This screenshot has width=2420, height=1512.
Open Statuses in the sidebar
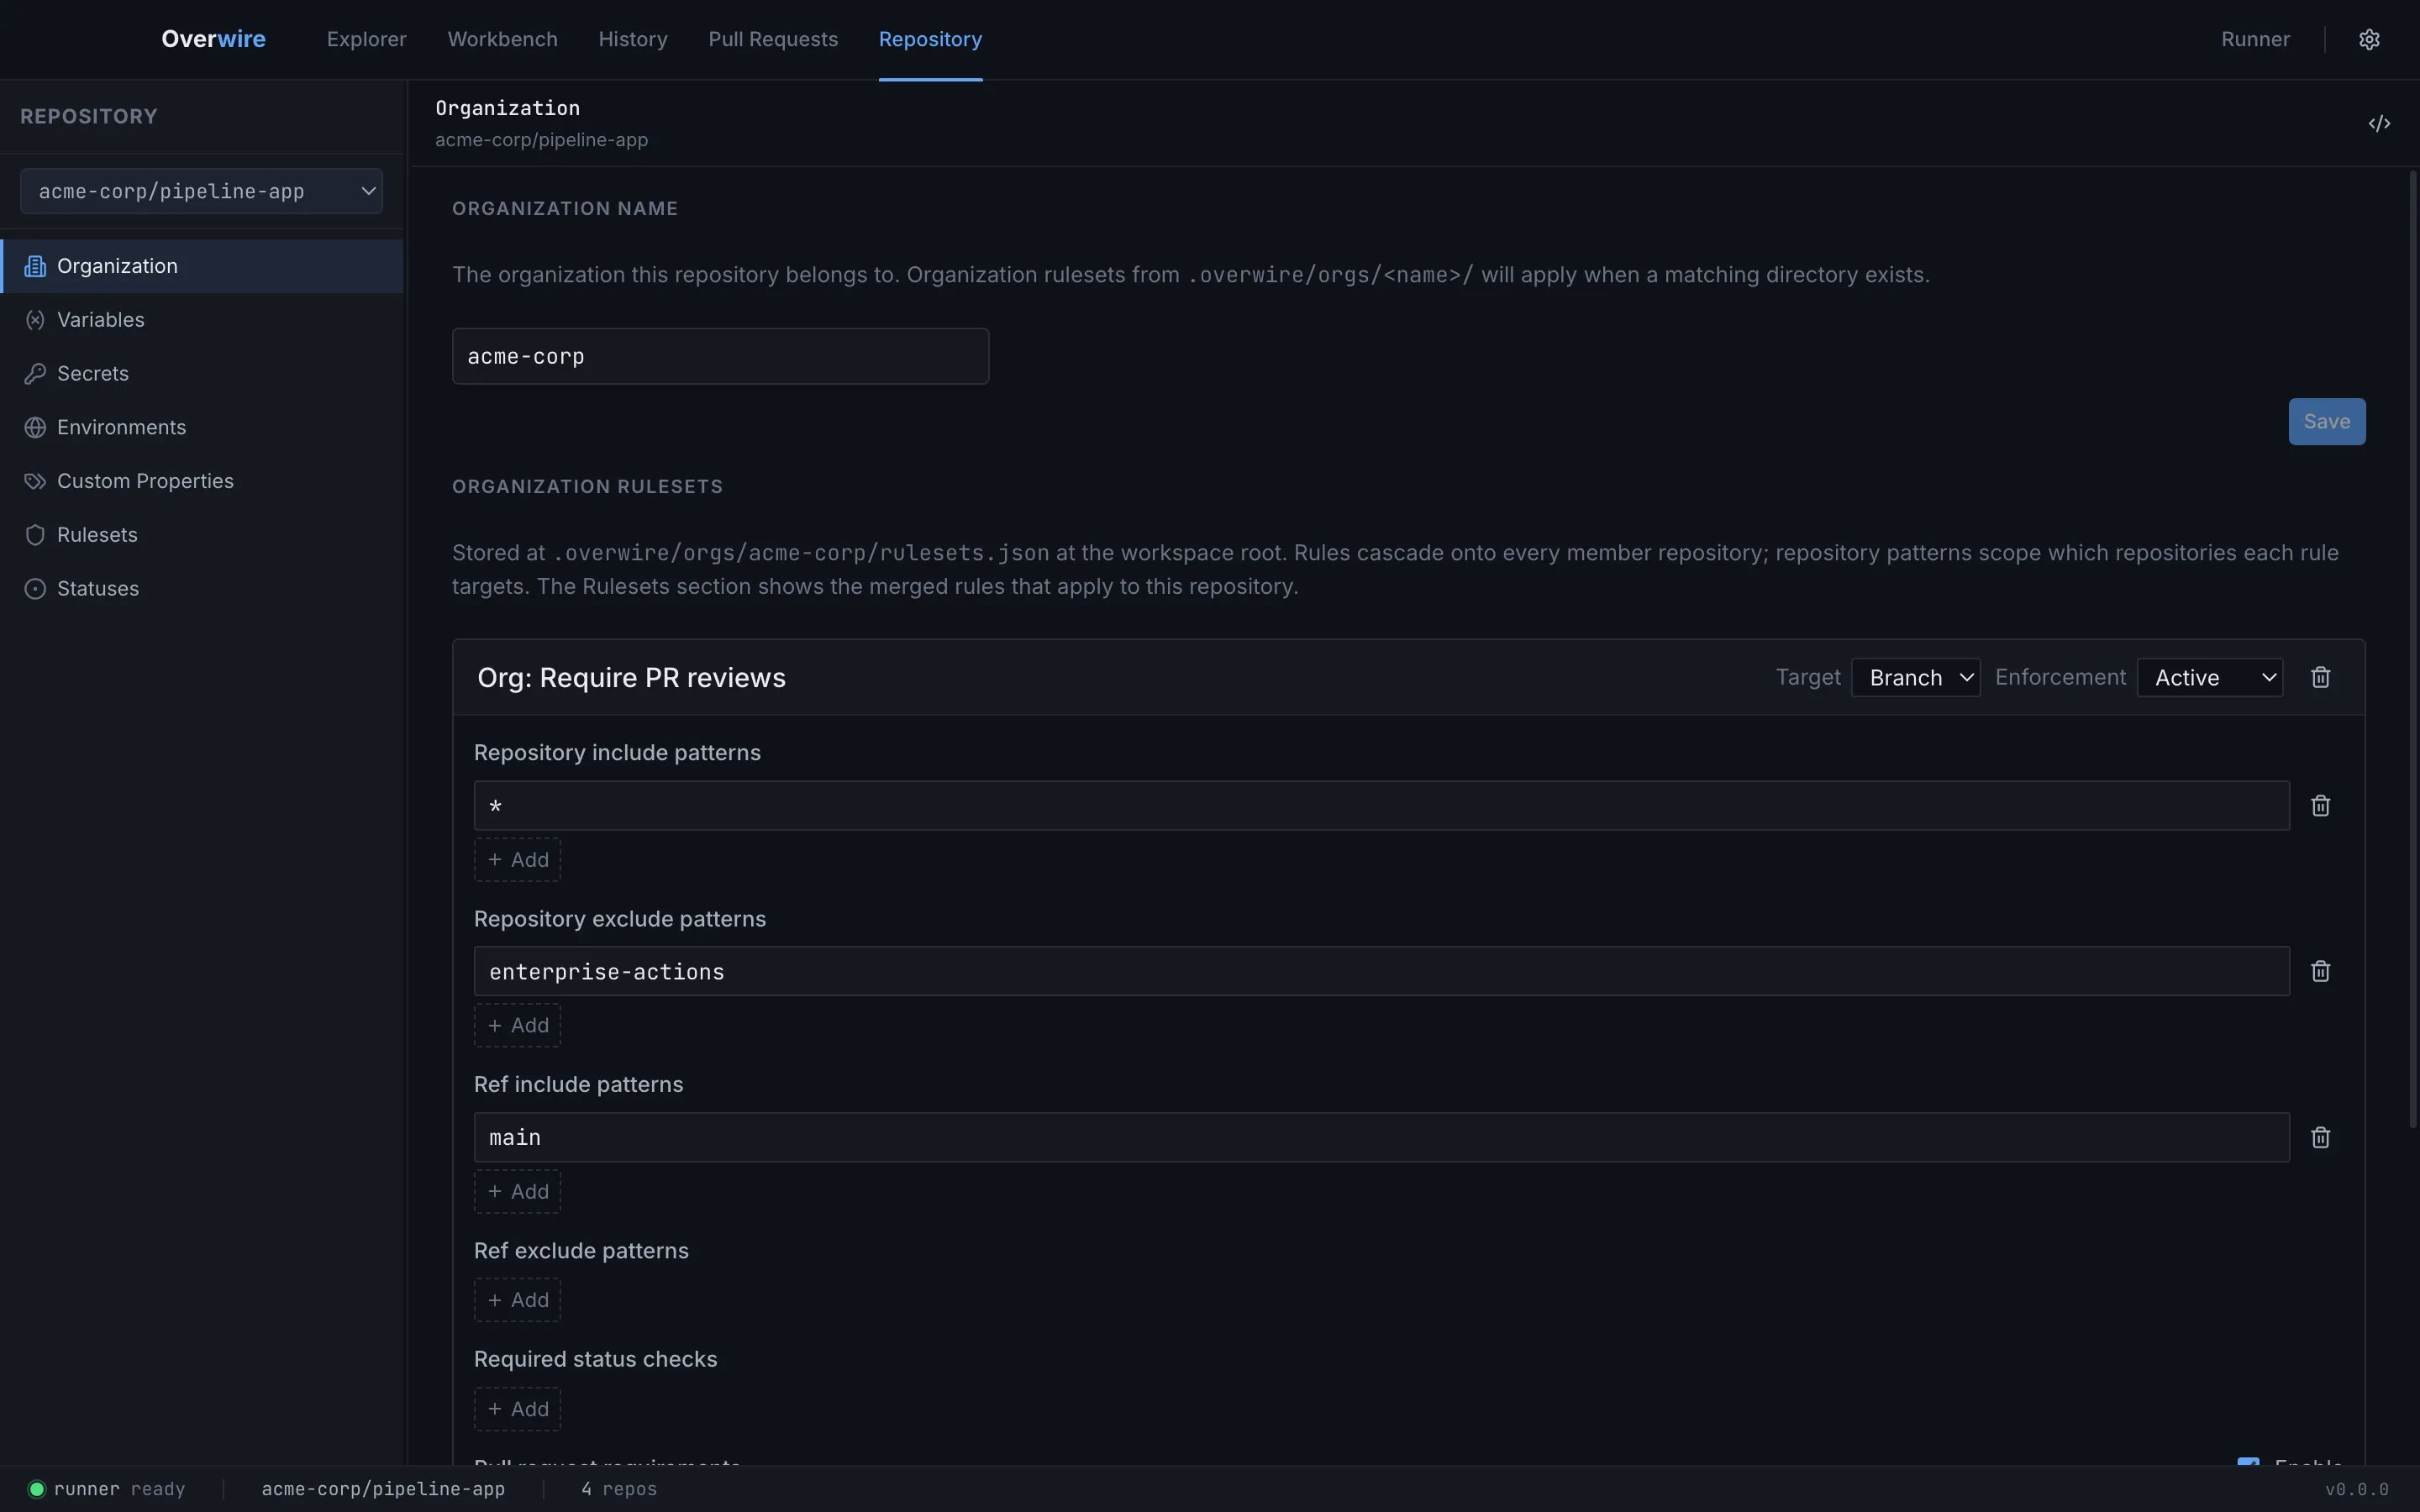pyautogui.click(x=201, y=589)
